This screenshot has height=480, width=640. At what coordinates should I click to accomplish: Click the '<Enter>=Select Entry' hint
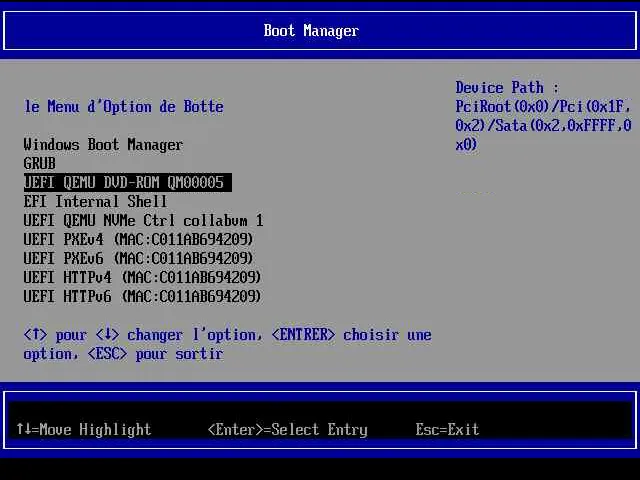pos(288,429)
